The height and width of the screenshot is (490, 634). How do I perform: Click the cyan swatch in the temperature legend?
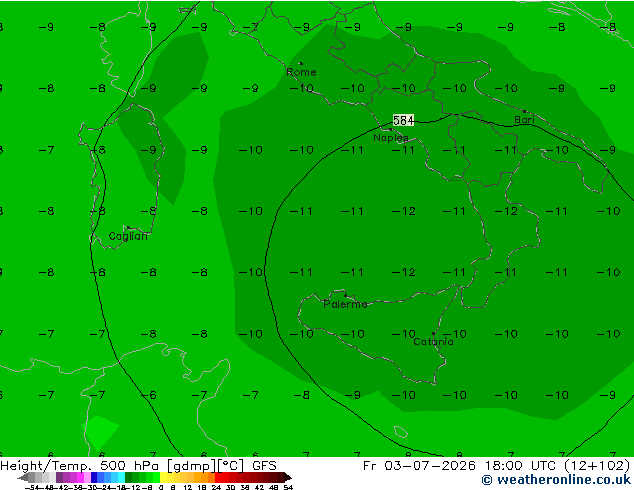(x=121, y=477)
